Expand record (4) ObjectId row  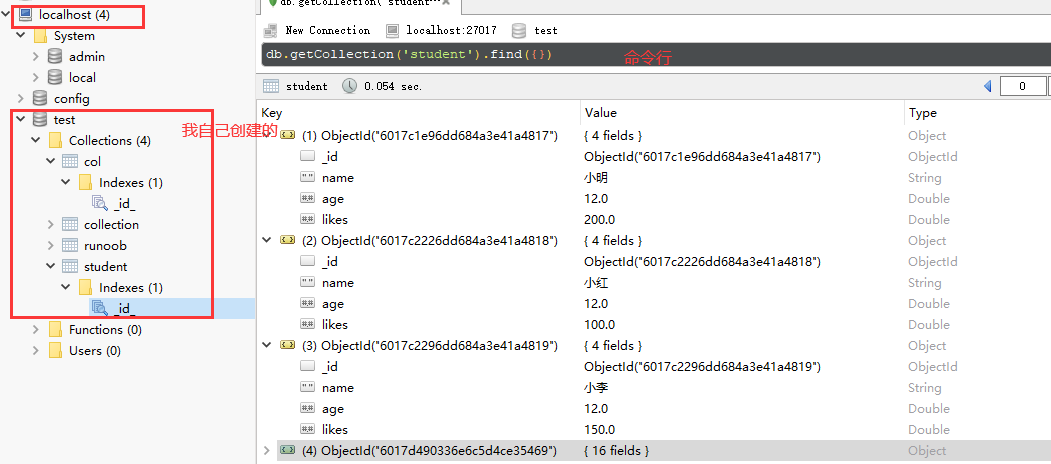point(267,451)
